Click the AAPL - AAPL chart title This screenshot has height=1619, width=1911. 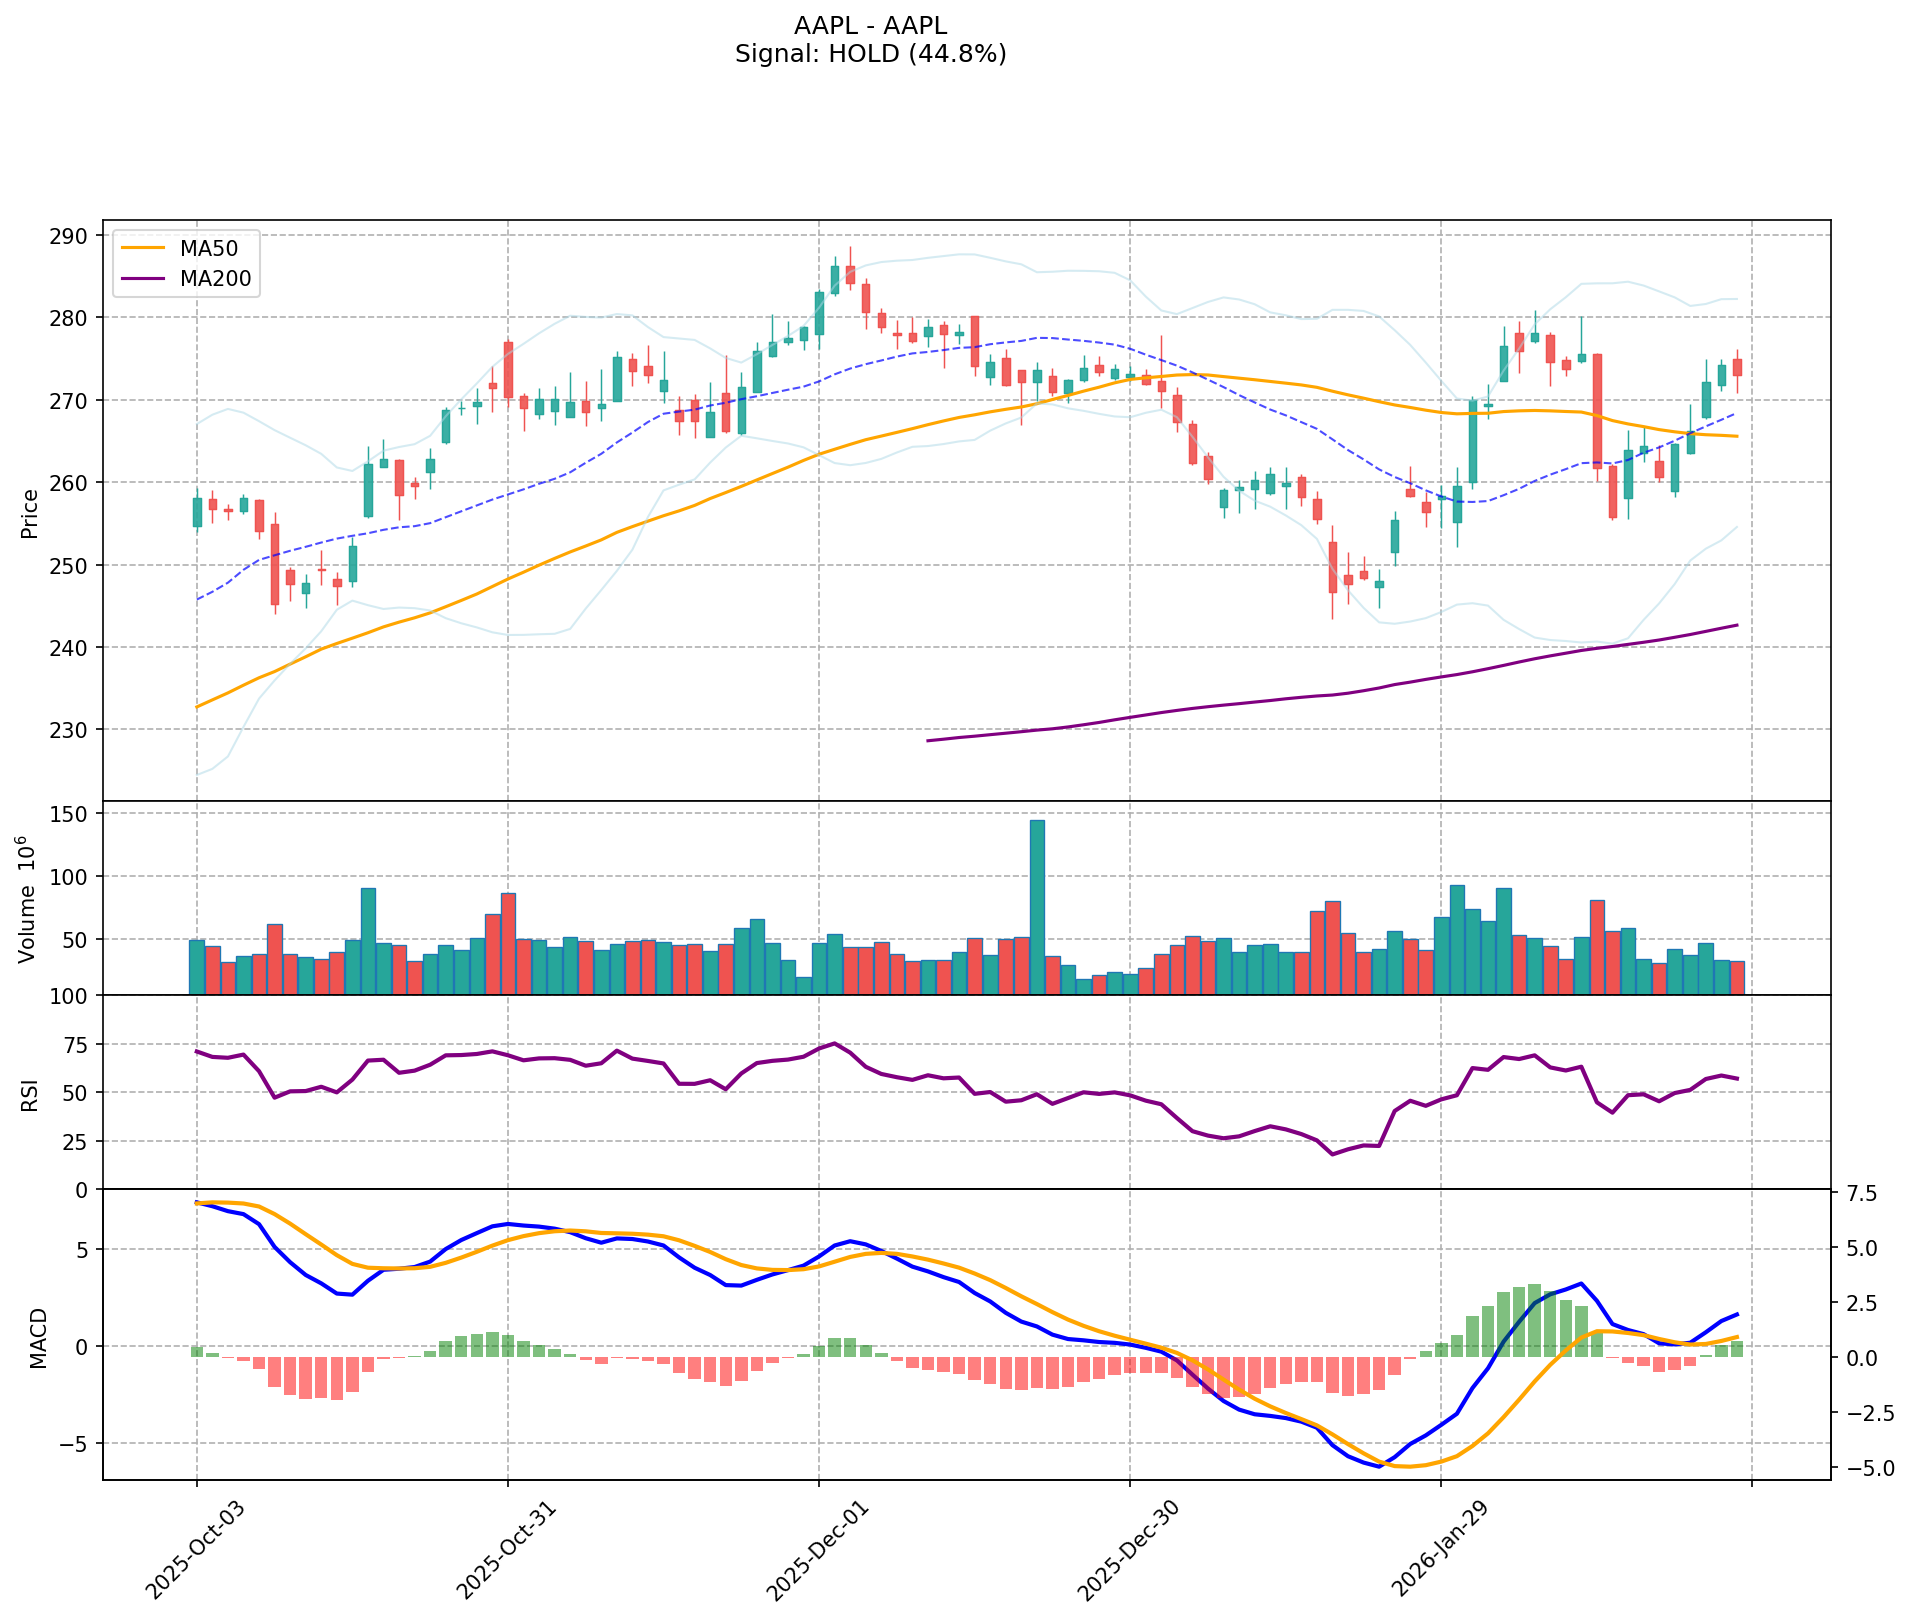(x=870, y=26)
